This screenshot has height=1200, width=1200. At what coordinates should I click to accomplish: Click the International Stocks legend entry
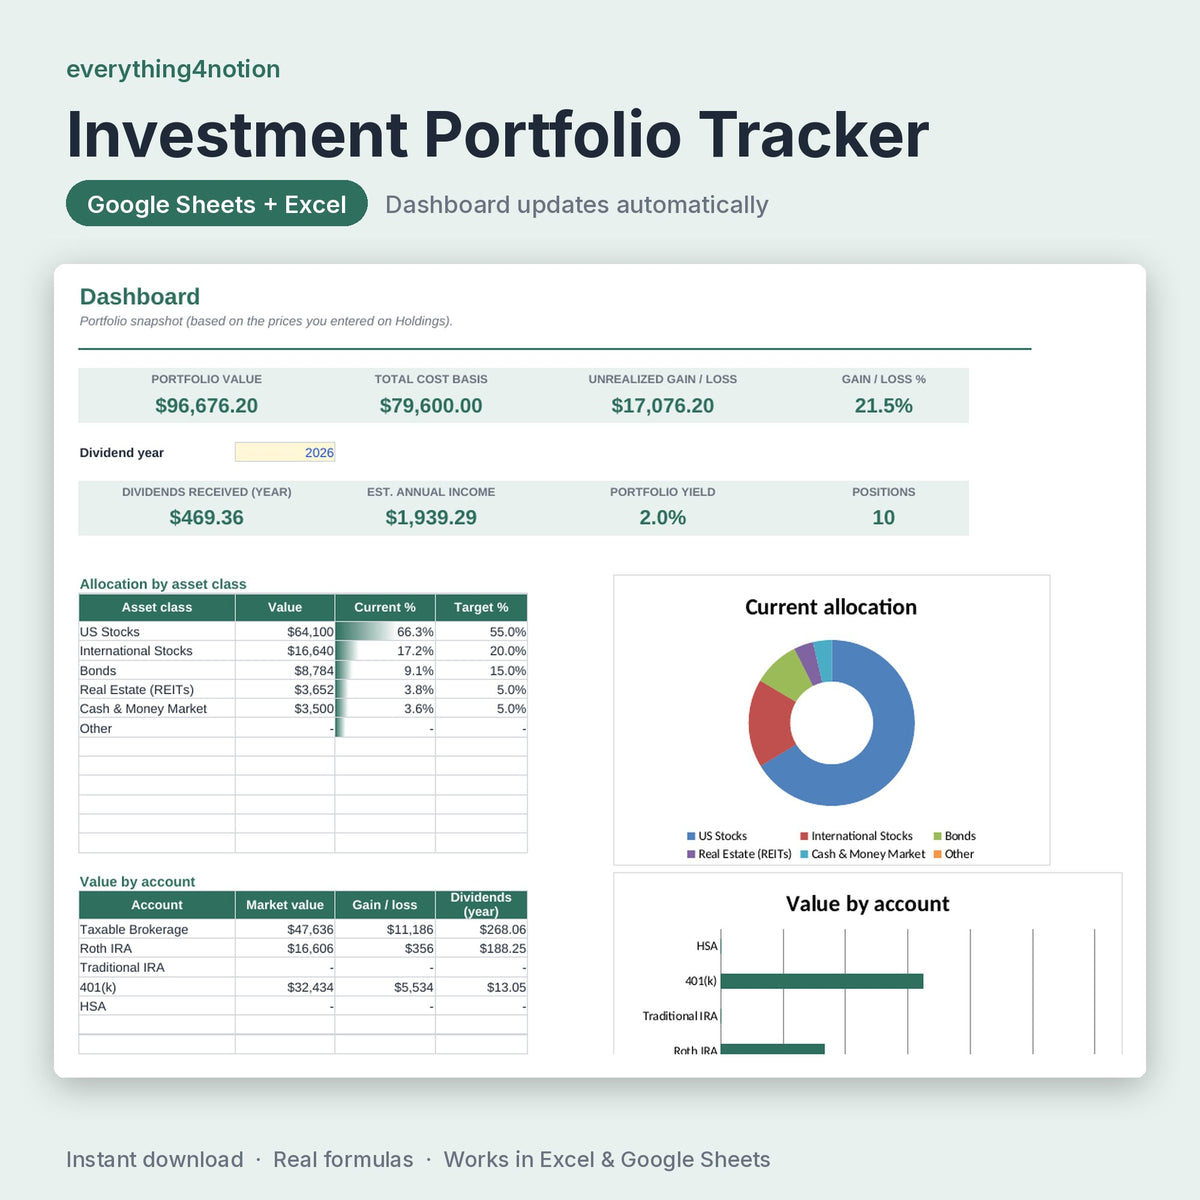(x=857, y=836)
